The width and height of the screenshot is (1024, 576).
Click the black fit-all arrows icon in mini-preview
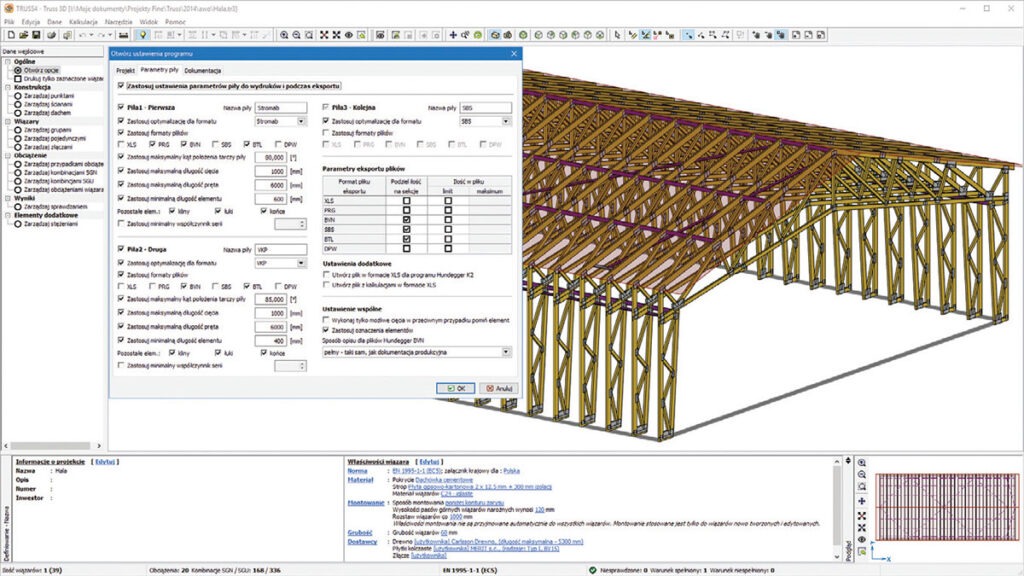pyautogui.click(x=861, y=527)
